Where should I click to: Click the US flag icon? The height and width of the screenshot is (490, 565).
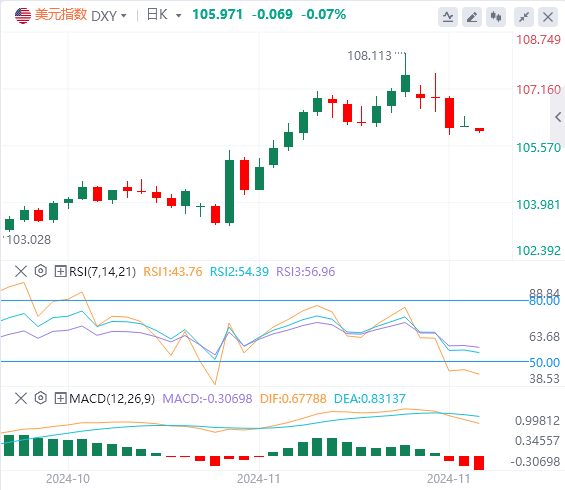tap(23, 15)
